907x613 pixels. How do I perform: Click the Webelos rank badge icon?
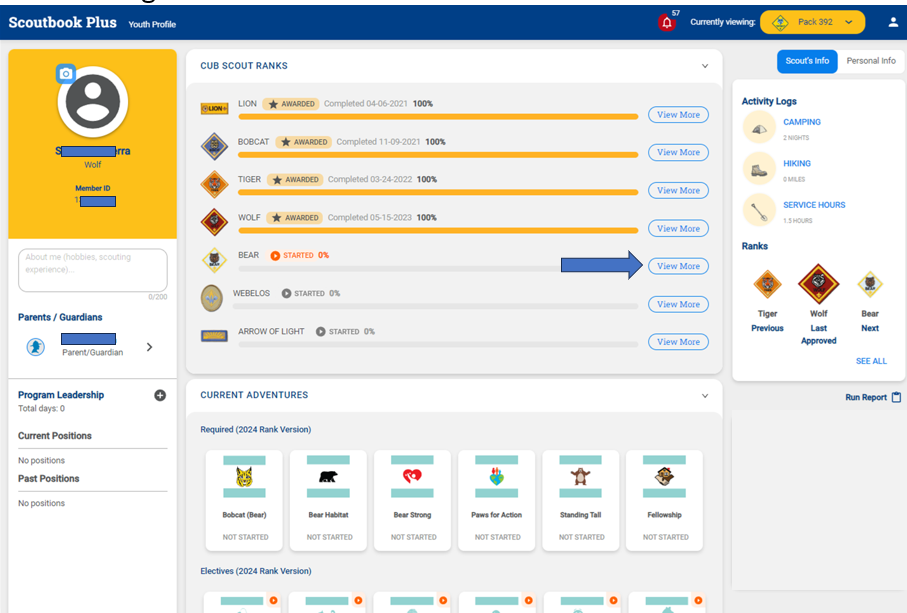212,298
